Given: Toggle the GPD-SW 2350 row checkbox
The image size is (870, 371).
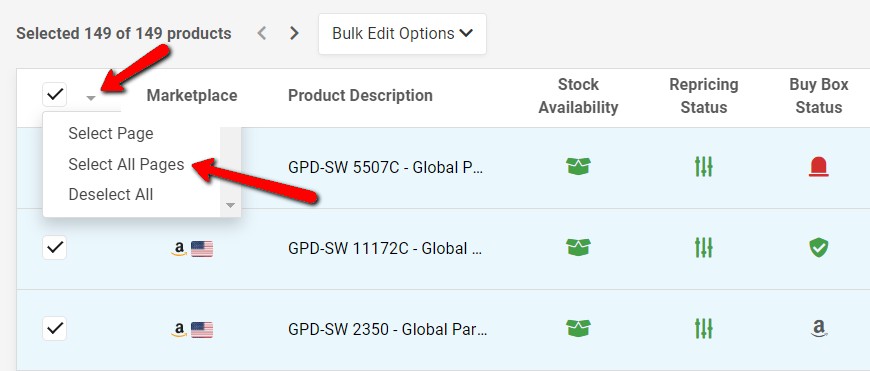Looking at the screenshot, I should (x=54, y=329).
